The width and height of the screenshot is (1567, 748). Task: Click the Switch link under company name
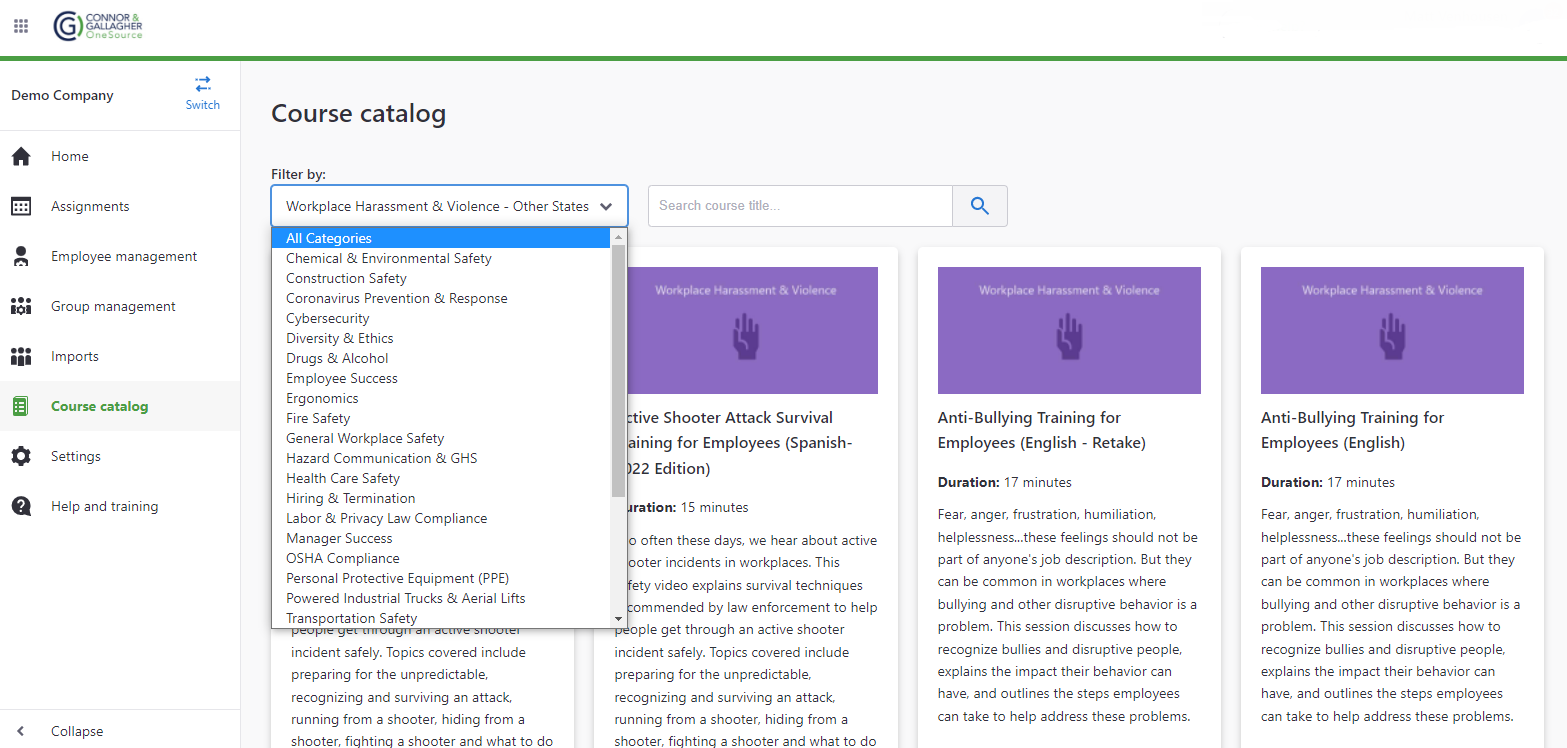(x=203, y=105)
